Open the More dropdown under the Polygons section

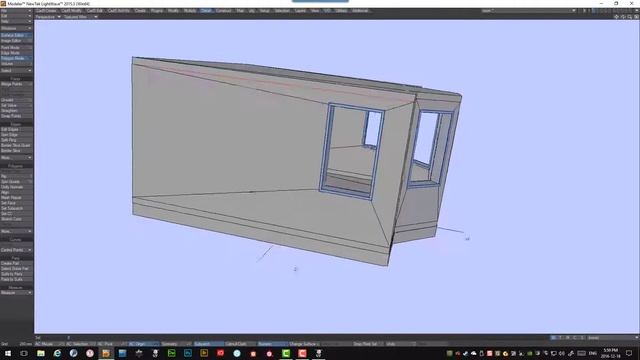click(16, 231)
